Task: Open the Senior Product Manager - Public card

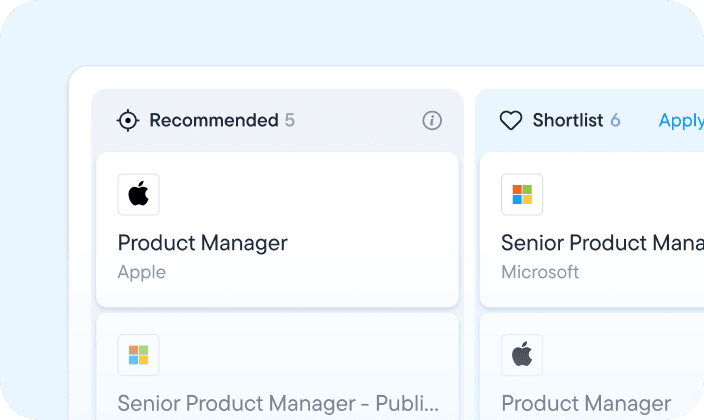Action: click(x=277, y=403)
